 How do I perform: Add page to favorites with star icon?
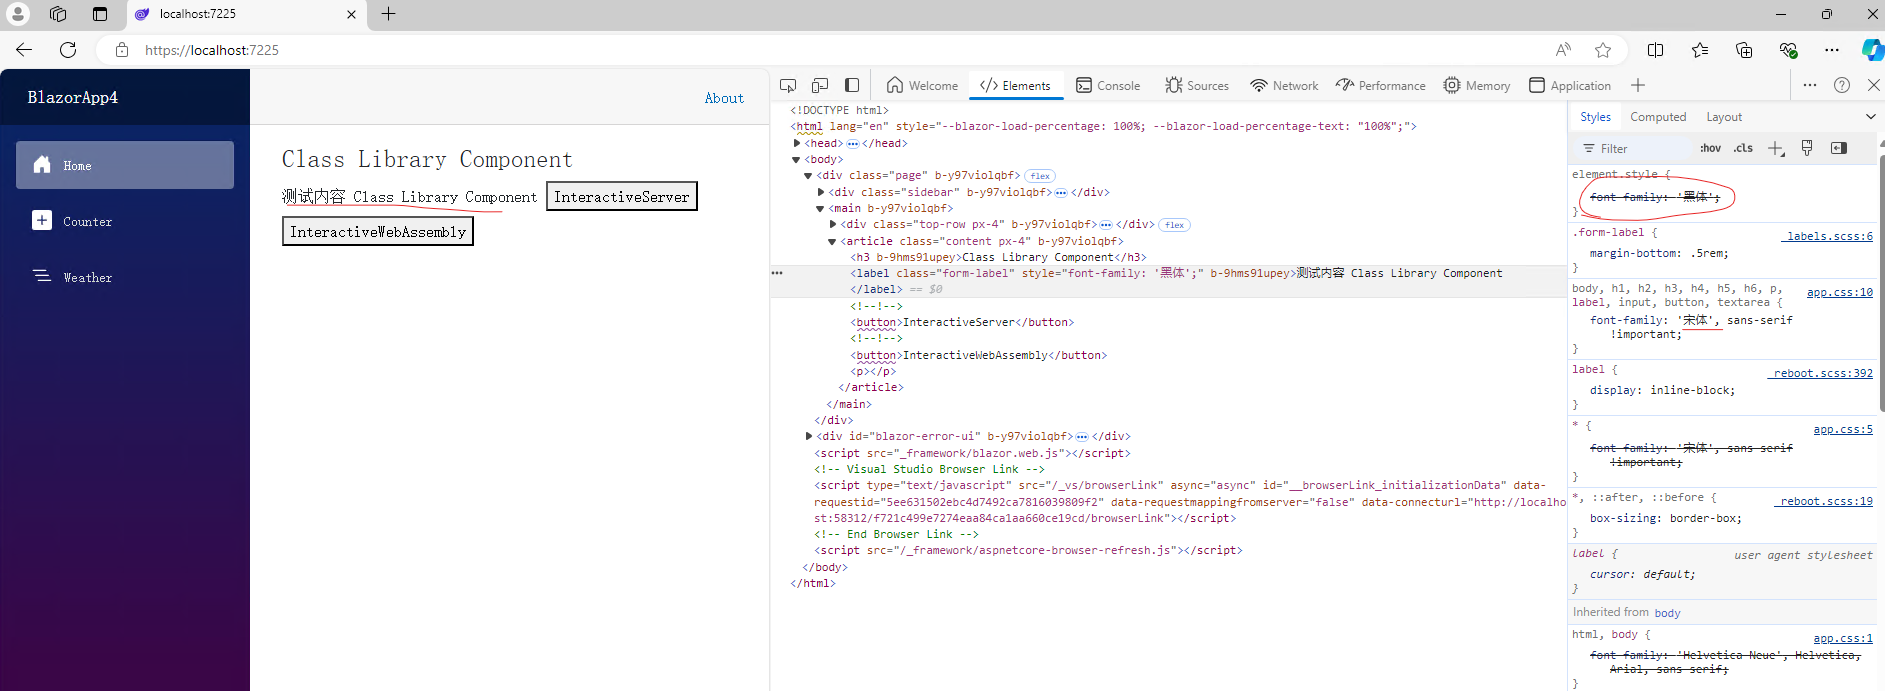click(1603, 50)
